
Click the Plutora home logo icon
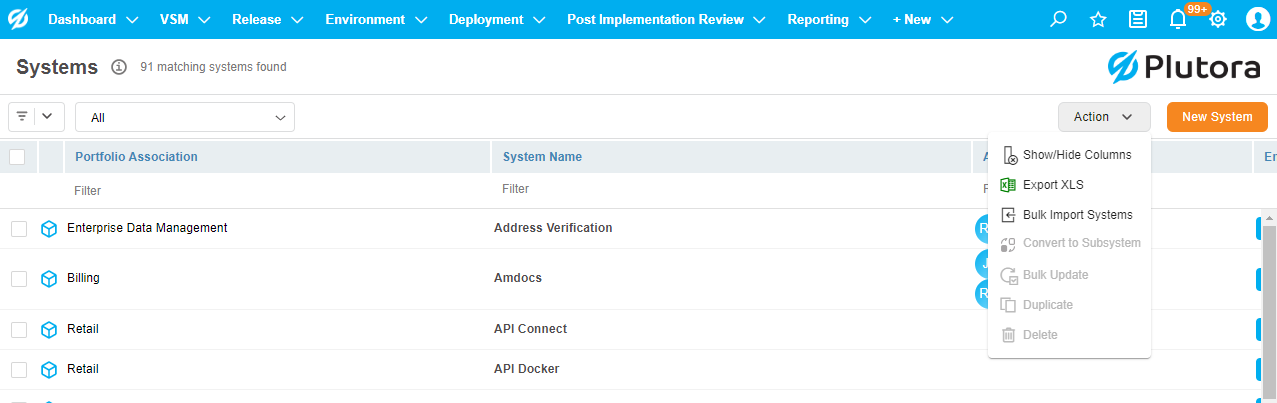tap(19, 19)
